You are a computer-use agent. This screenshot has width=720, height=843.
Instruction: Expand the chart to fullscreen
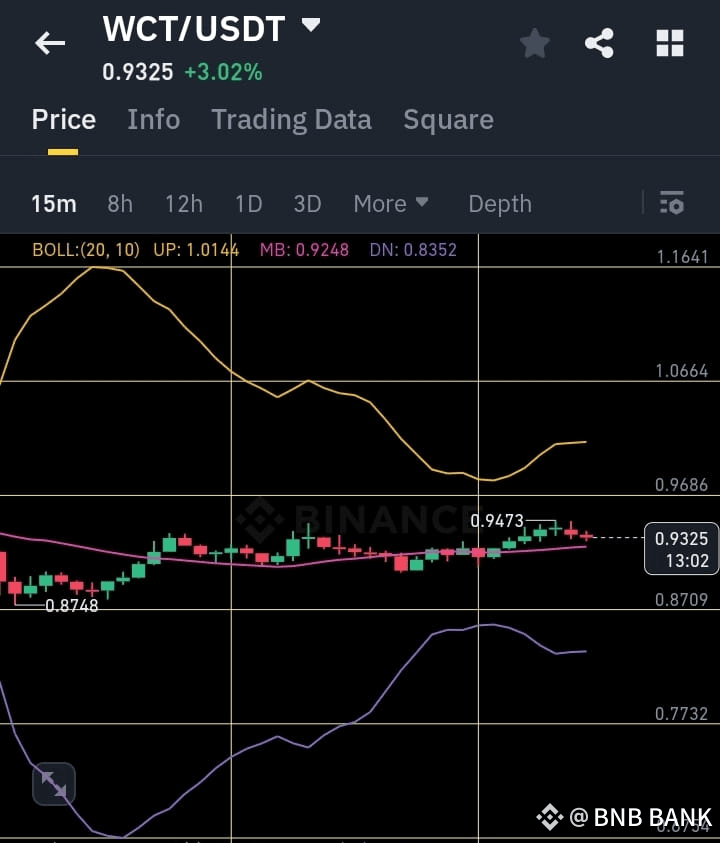(54, 784)
